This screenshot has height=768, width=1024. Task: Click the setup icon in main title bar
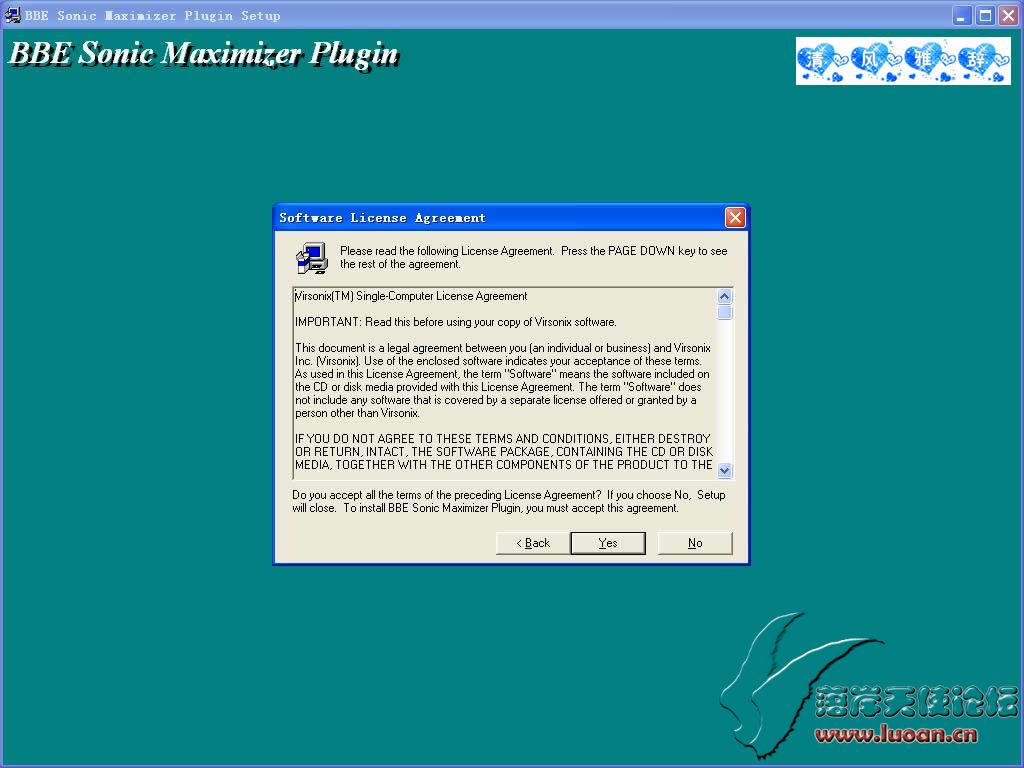tap(12, 15)
